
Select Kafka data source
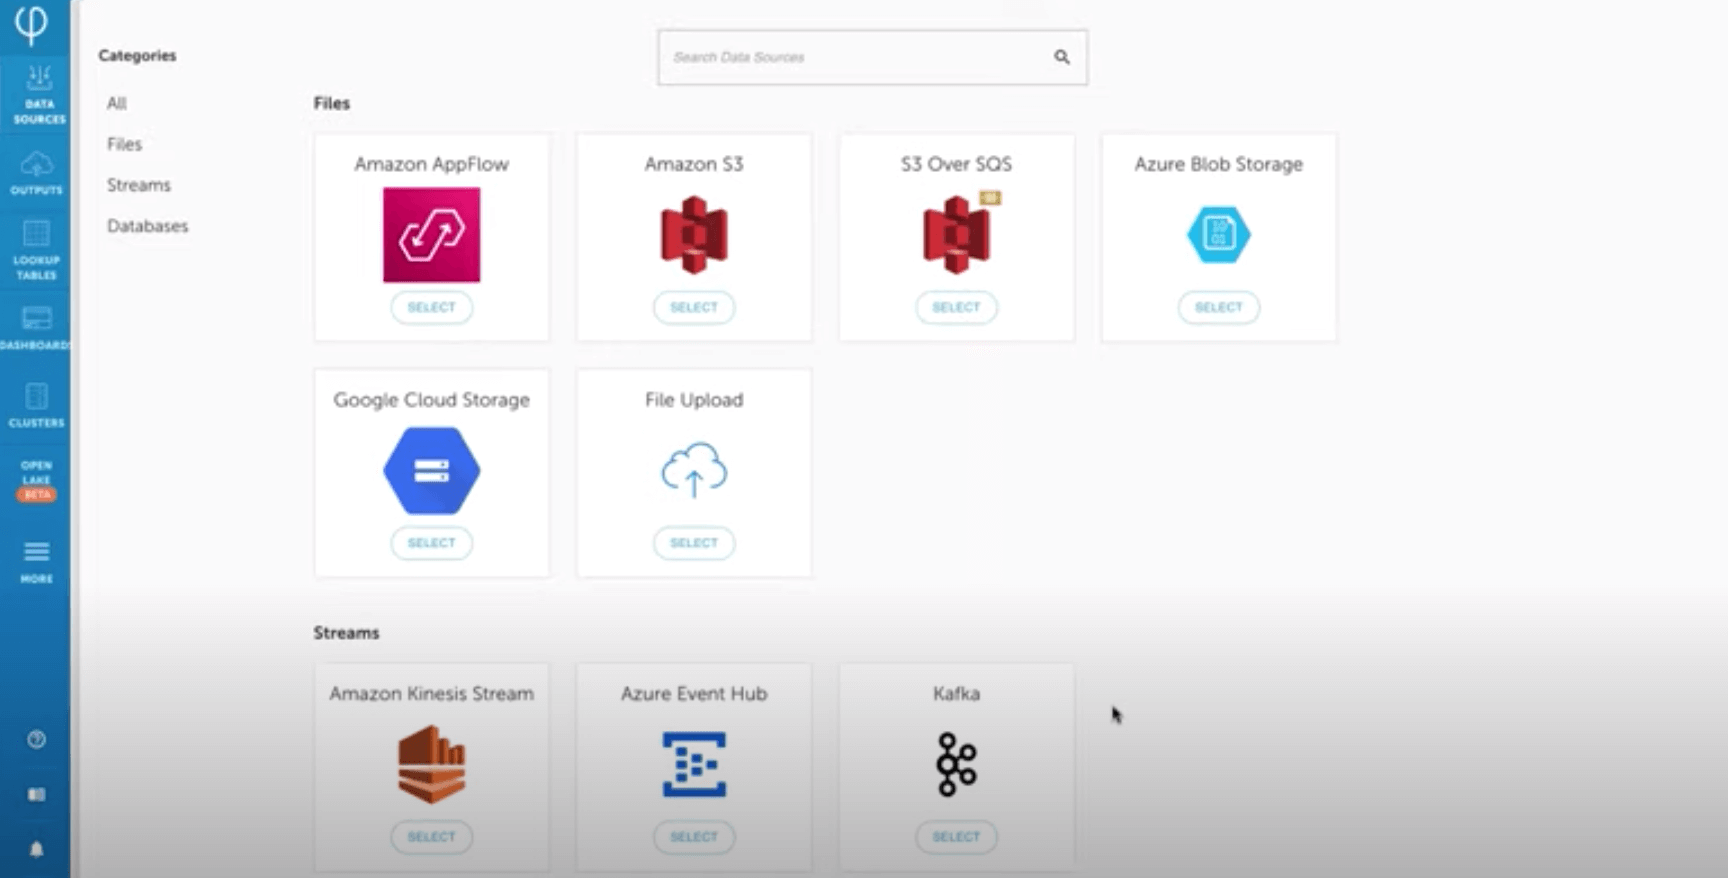click(956, 837)
